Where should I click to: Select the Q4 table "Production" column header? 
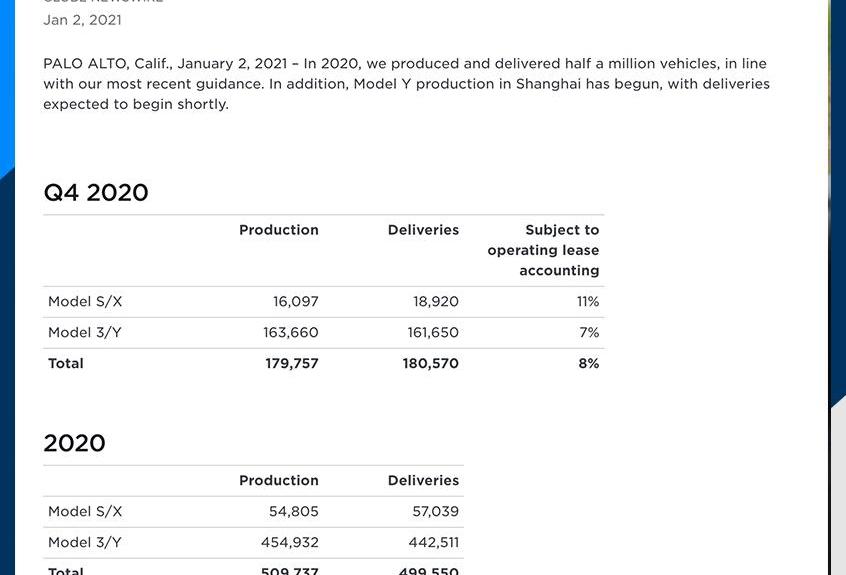pos(278,230)
